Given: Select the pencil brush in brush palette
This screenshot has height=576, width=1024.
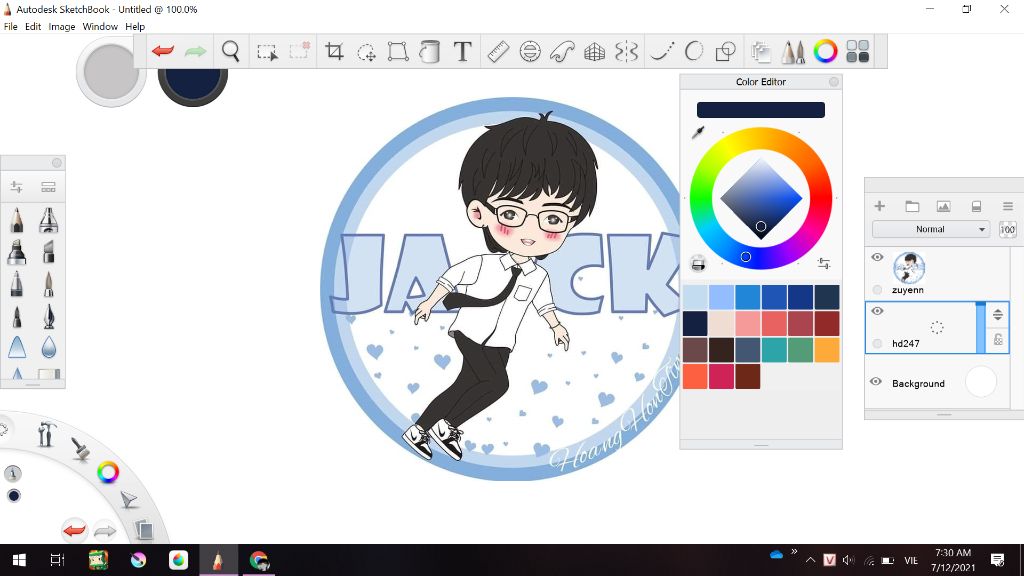Looking at the screenshot, I should click(17, 220).
